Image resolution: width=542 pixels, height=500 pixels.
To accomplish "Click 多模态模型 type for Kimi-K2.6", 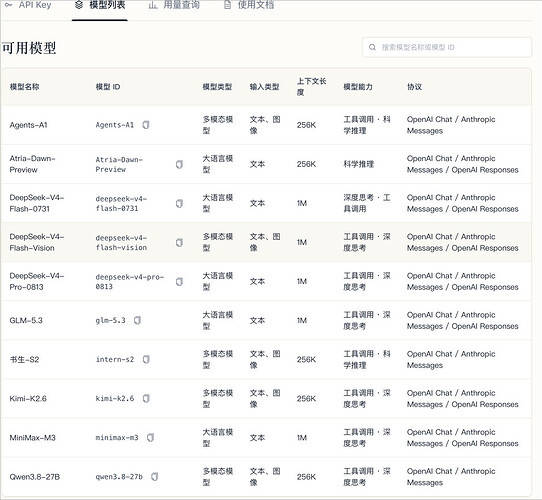I will 218,398.
